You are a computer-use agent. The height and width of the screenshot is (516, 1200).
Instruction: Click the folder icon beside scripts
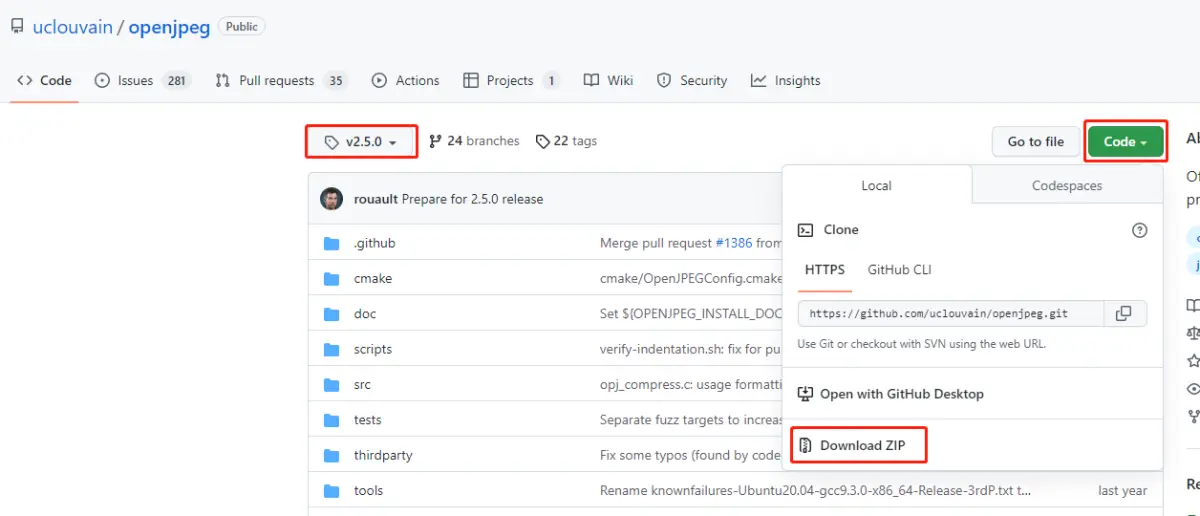(x=332, y=349)
